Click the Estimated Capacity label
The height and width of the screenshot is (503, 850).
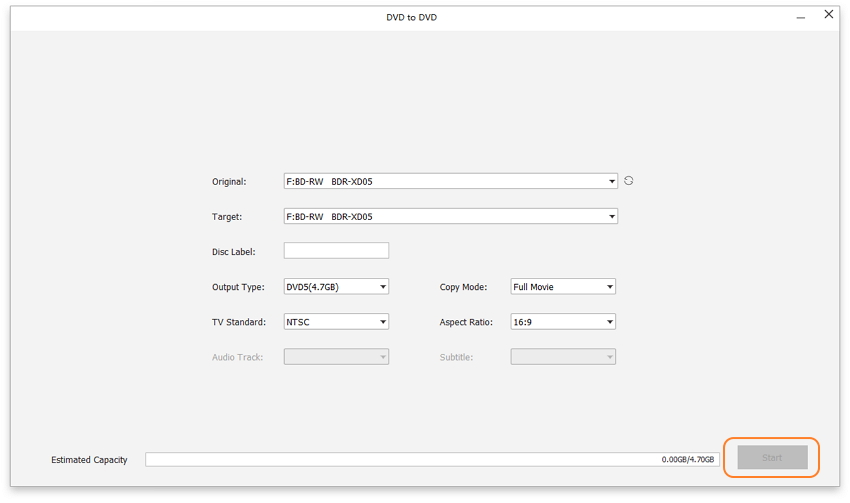[x=89, y=460]
